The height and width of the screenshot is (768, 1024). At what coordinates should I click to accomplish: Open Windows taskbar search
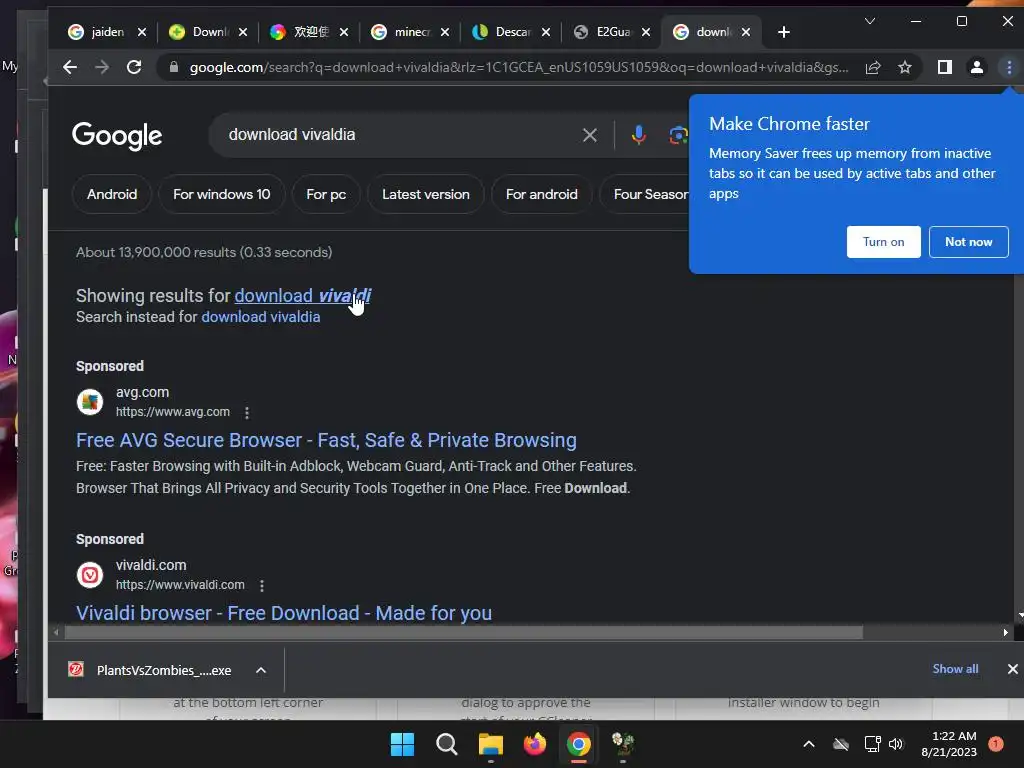[447, 744]
